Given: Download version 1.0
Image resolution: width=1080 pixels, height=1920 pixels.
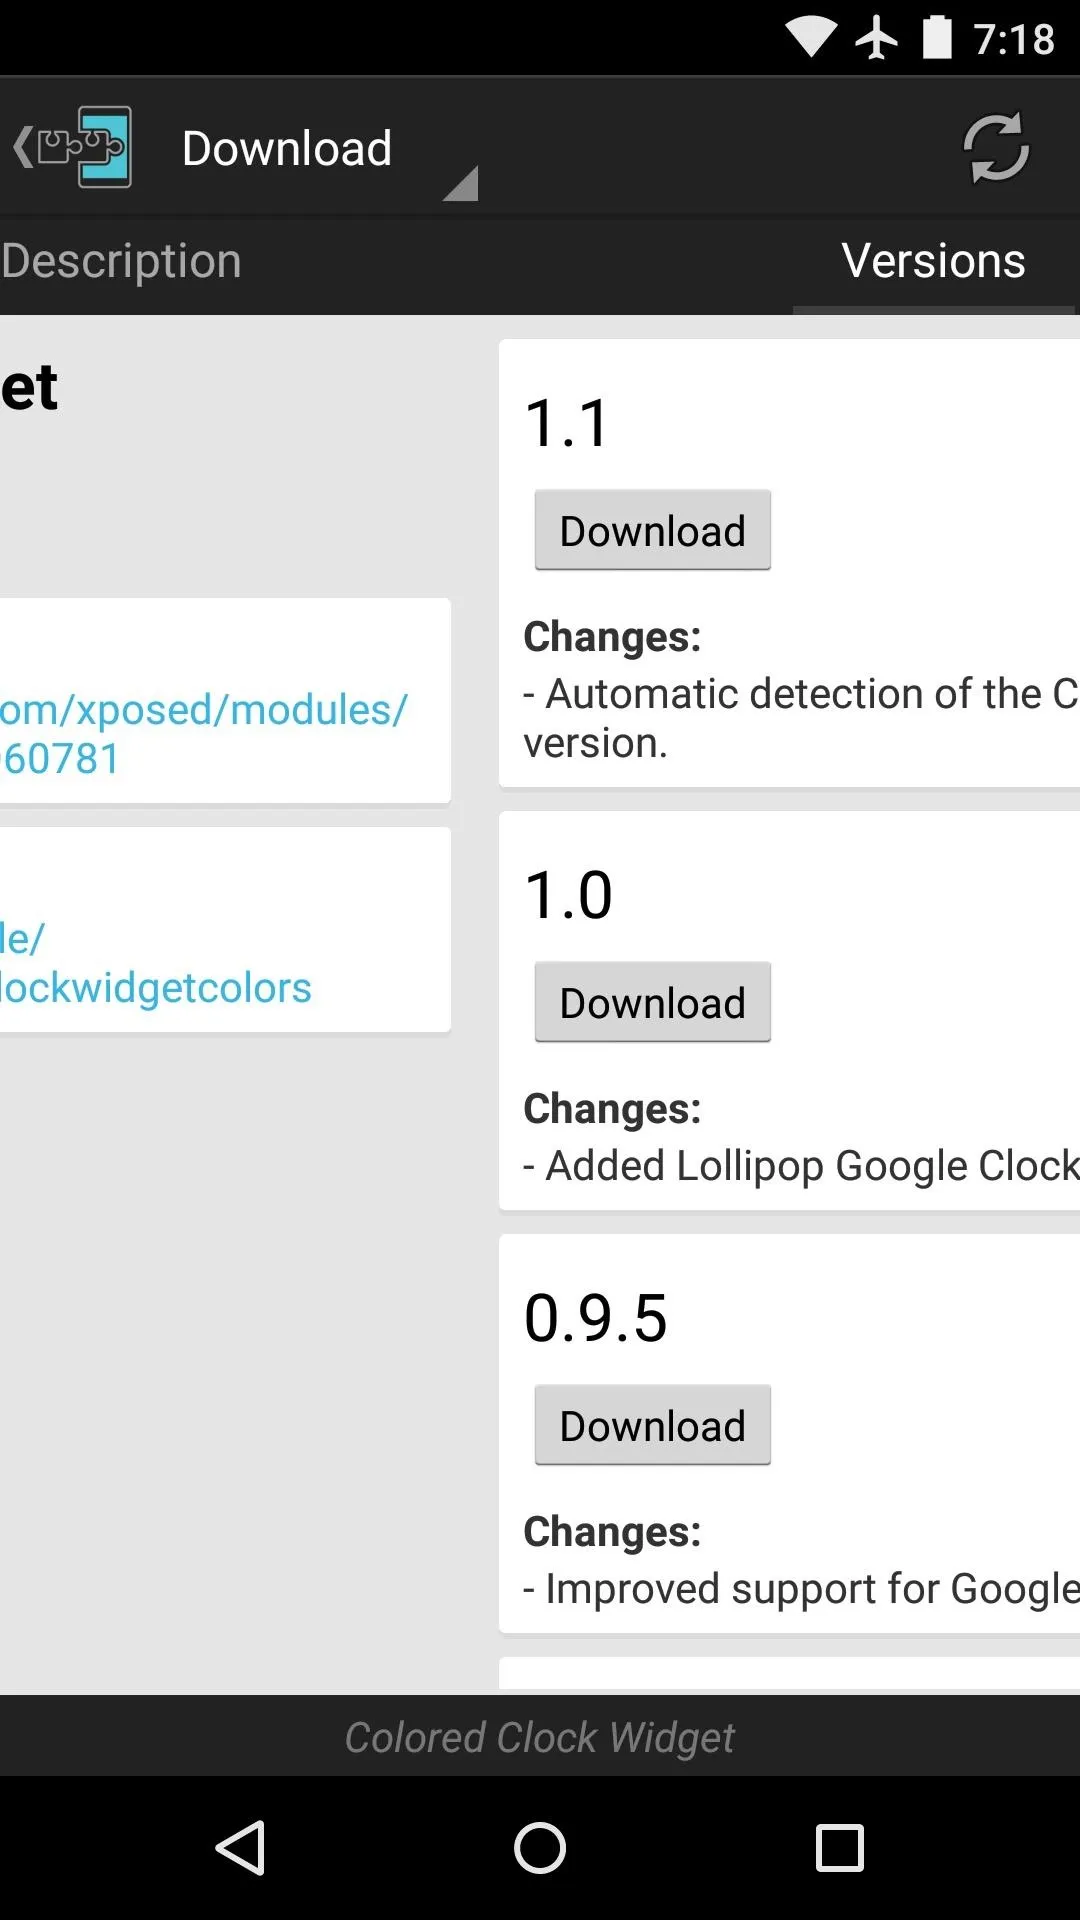Looking at the screenshot, I should tap(652, 1002).
